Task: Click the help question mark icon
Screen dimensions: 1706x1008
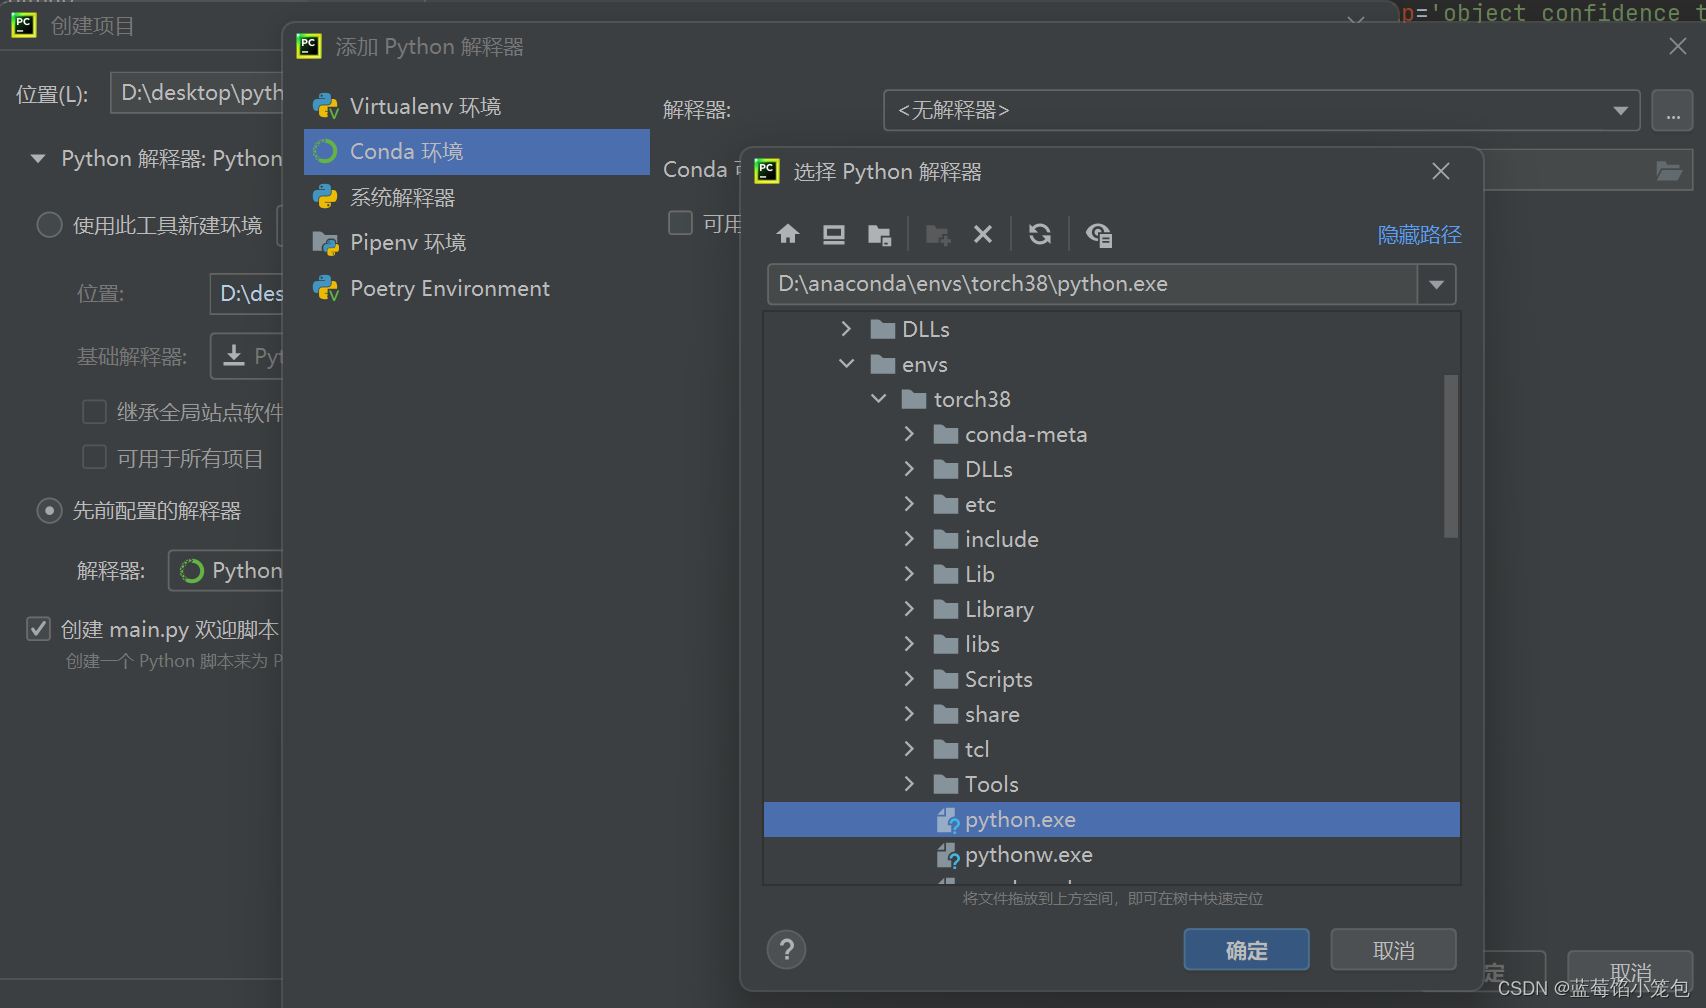Action: (786, 949)
